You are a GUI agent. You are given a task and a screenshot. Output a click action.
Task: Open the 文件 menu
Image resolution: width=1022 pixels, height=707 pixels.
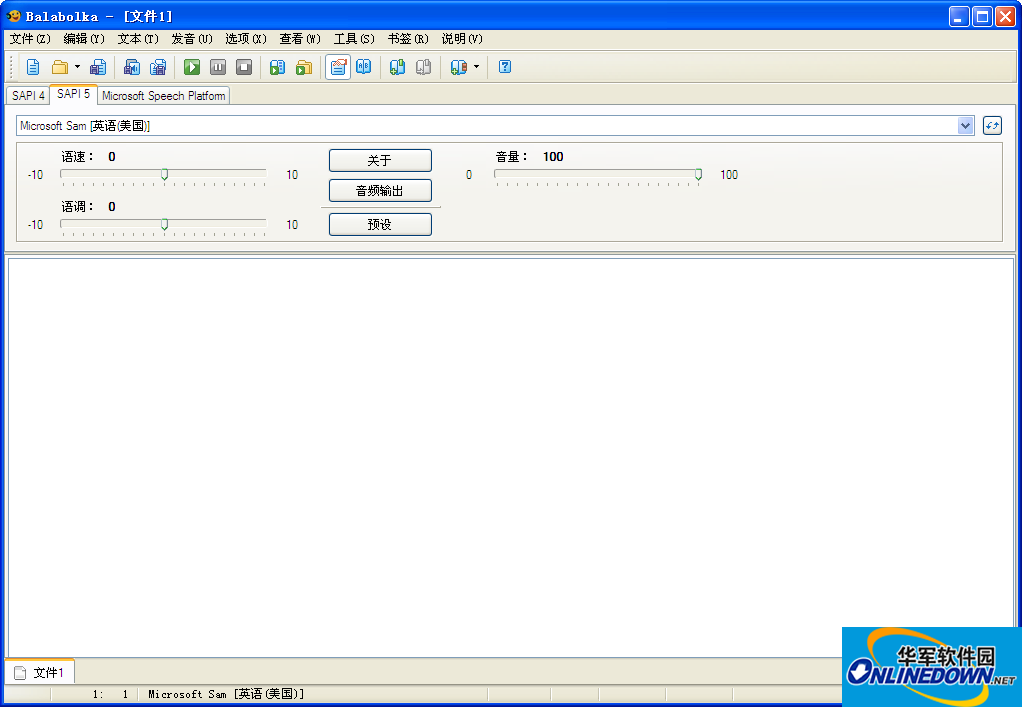click(30, 39)
